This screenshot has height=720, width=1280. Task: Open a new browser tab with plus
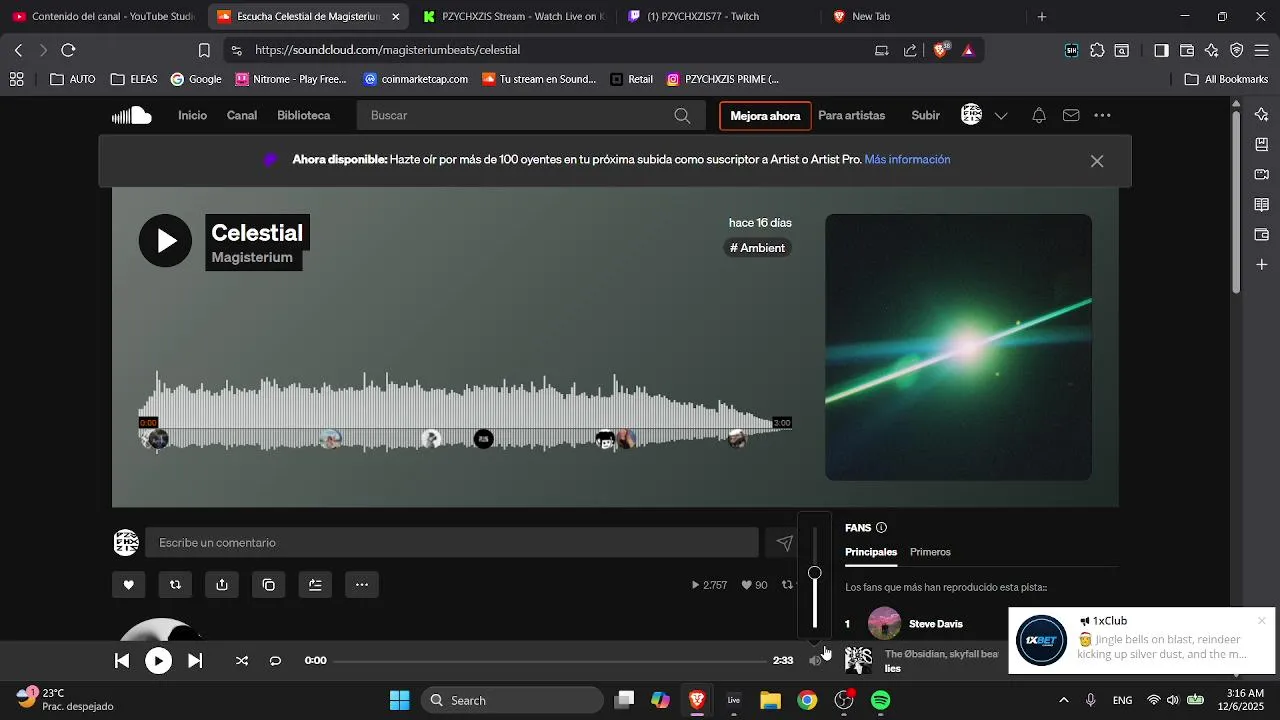1042,17
